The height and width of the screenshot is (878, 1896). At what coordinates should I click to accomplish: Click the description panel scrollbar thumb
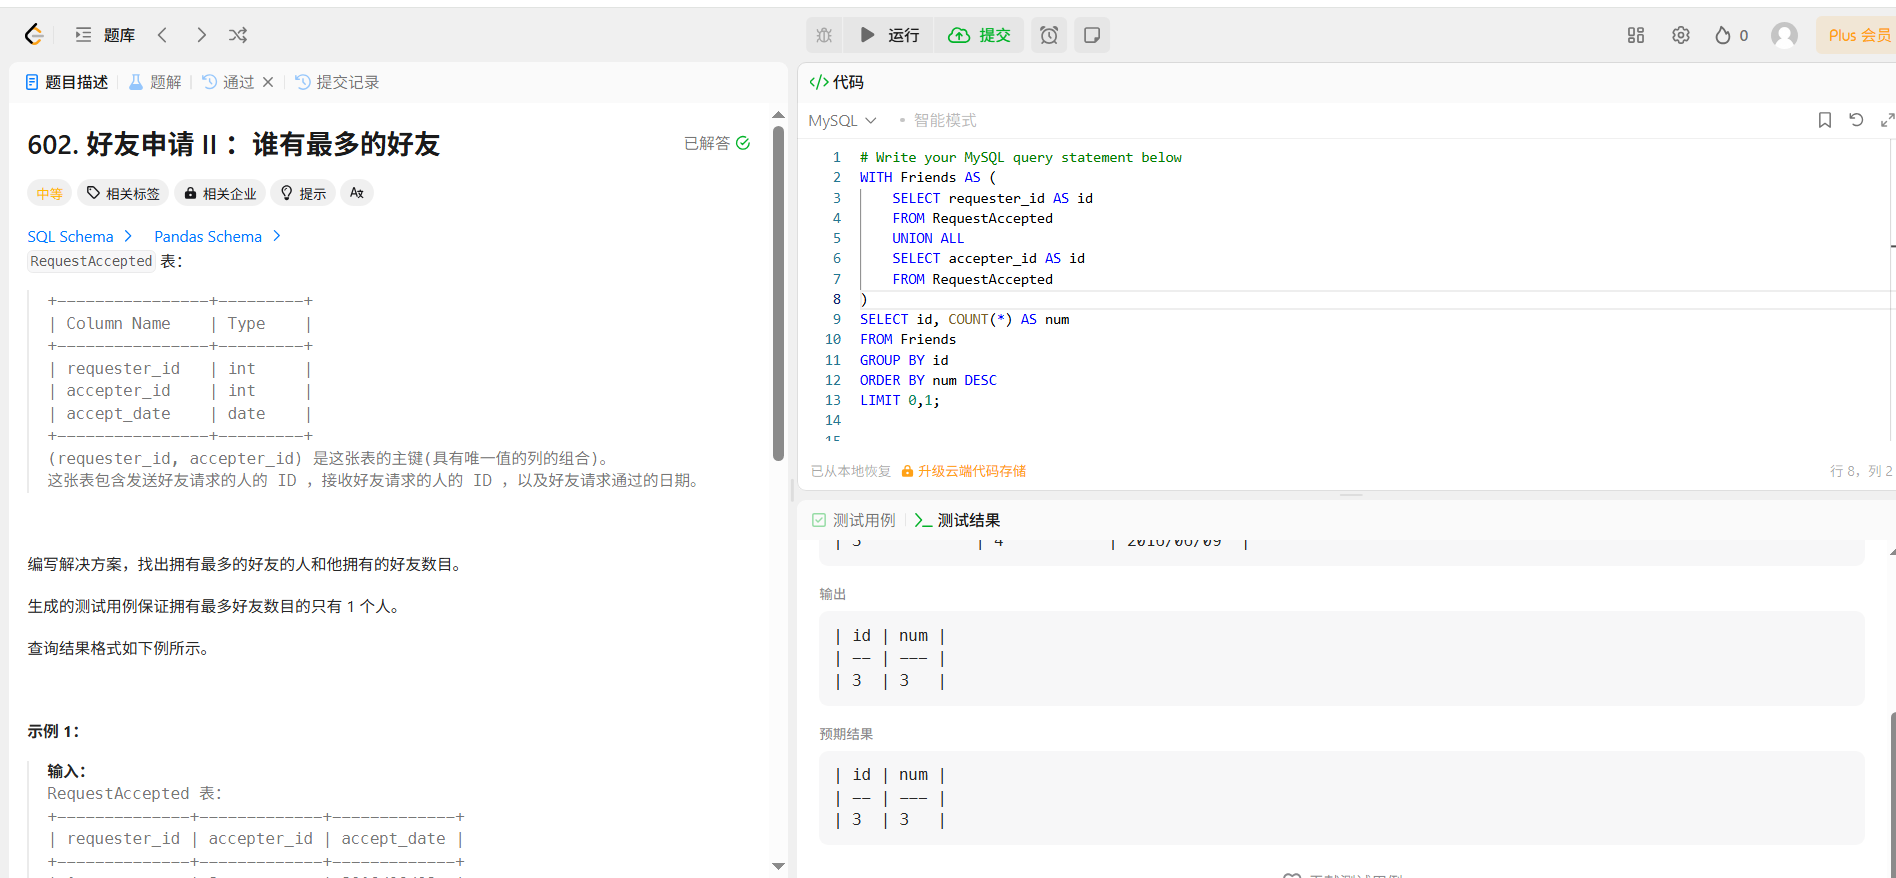778,292
